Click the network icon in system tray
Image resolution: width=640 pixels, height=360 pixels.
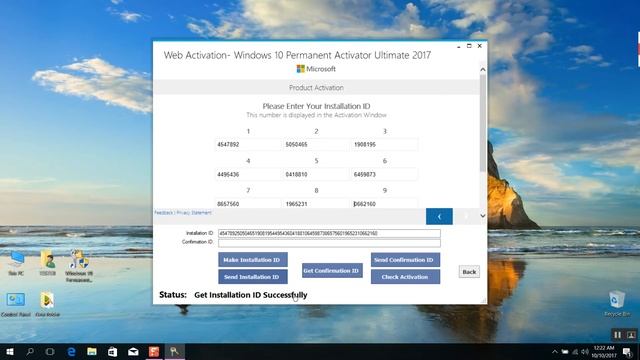pyautogui.click(x=575, y=351)
